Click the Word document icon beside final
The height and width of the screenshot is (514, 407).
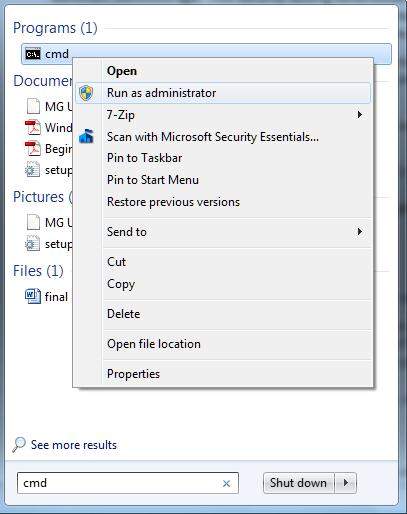[x=33, y=296]
